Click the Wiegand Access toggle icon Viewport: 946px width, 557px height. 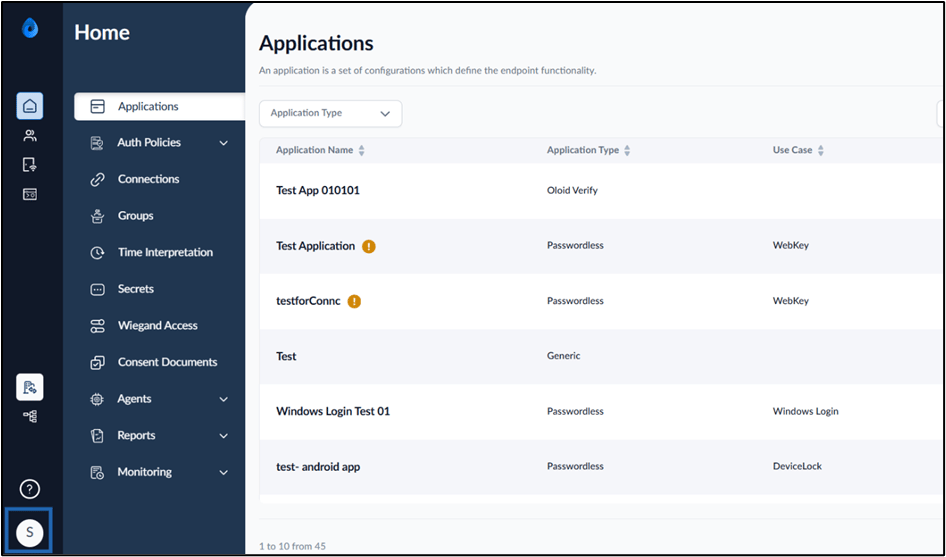pyautogui.click(x=97, y=326)
